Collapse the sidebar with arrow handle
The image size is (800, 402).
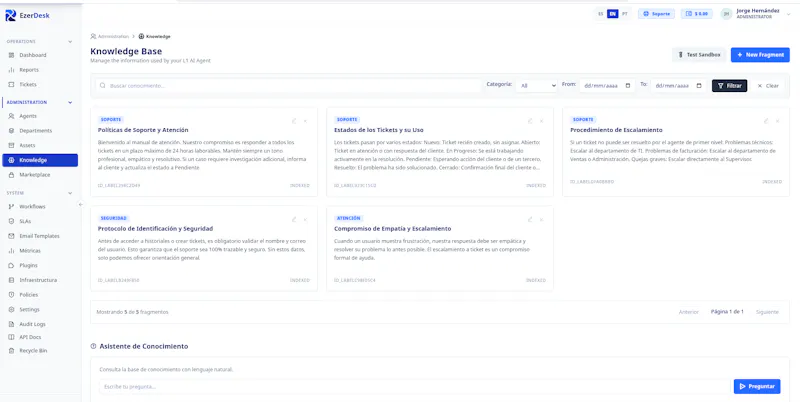click(81, 205)
